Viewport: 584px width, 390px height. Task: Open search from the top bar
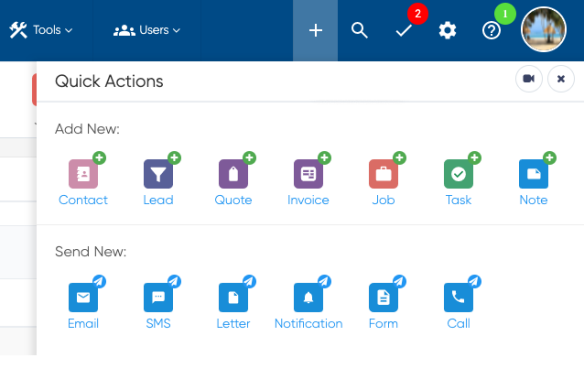[x=359, y=30]
